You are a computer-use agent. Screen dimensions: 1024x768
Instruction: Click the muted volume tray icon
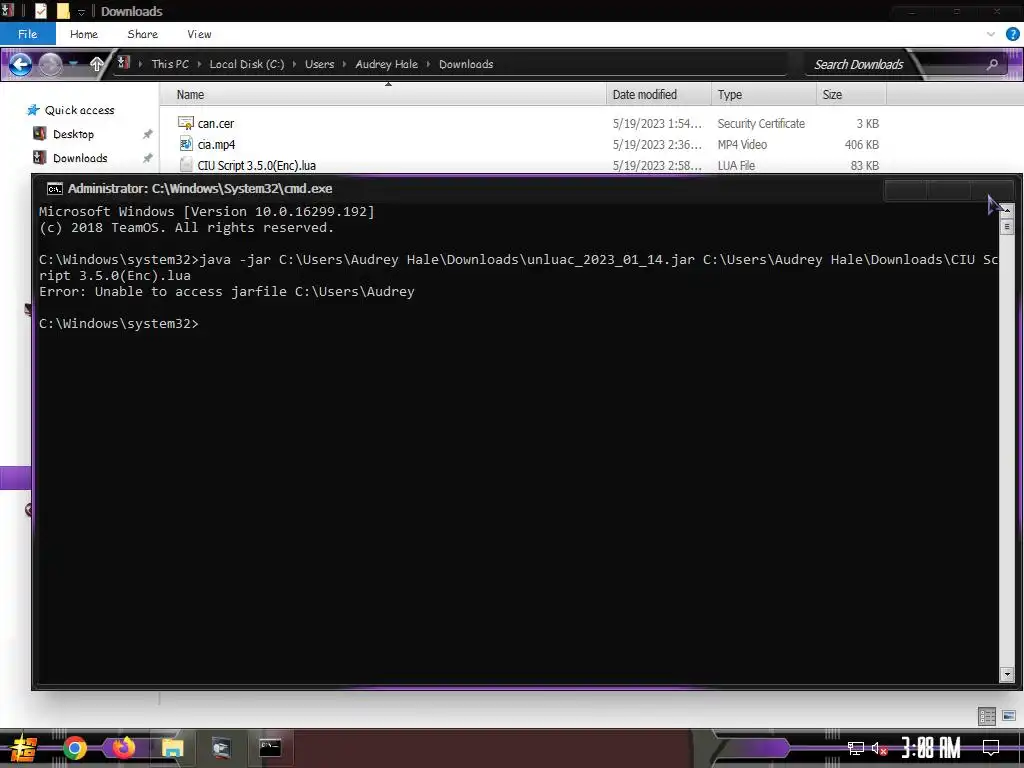pyautogui.click(x=879, y=748)
